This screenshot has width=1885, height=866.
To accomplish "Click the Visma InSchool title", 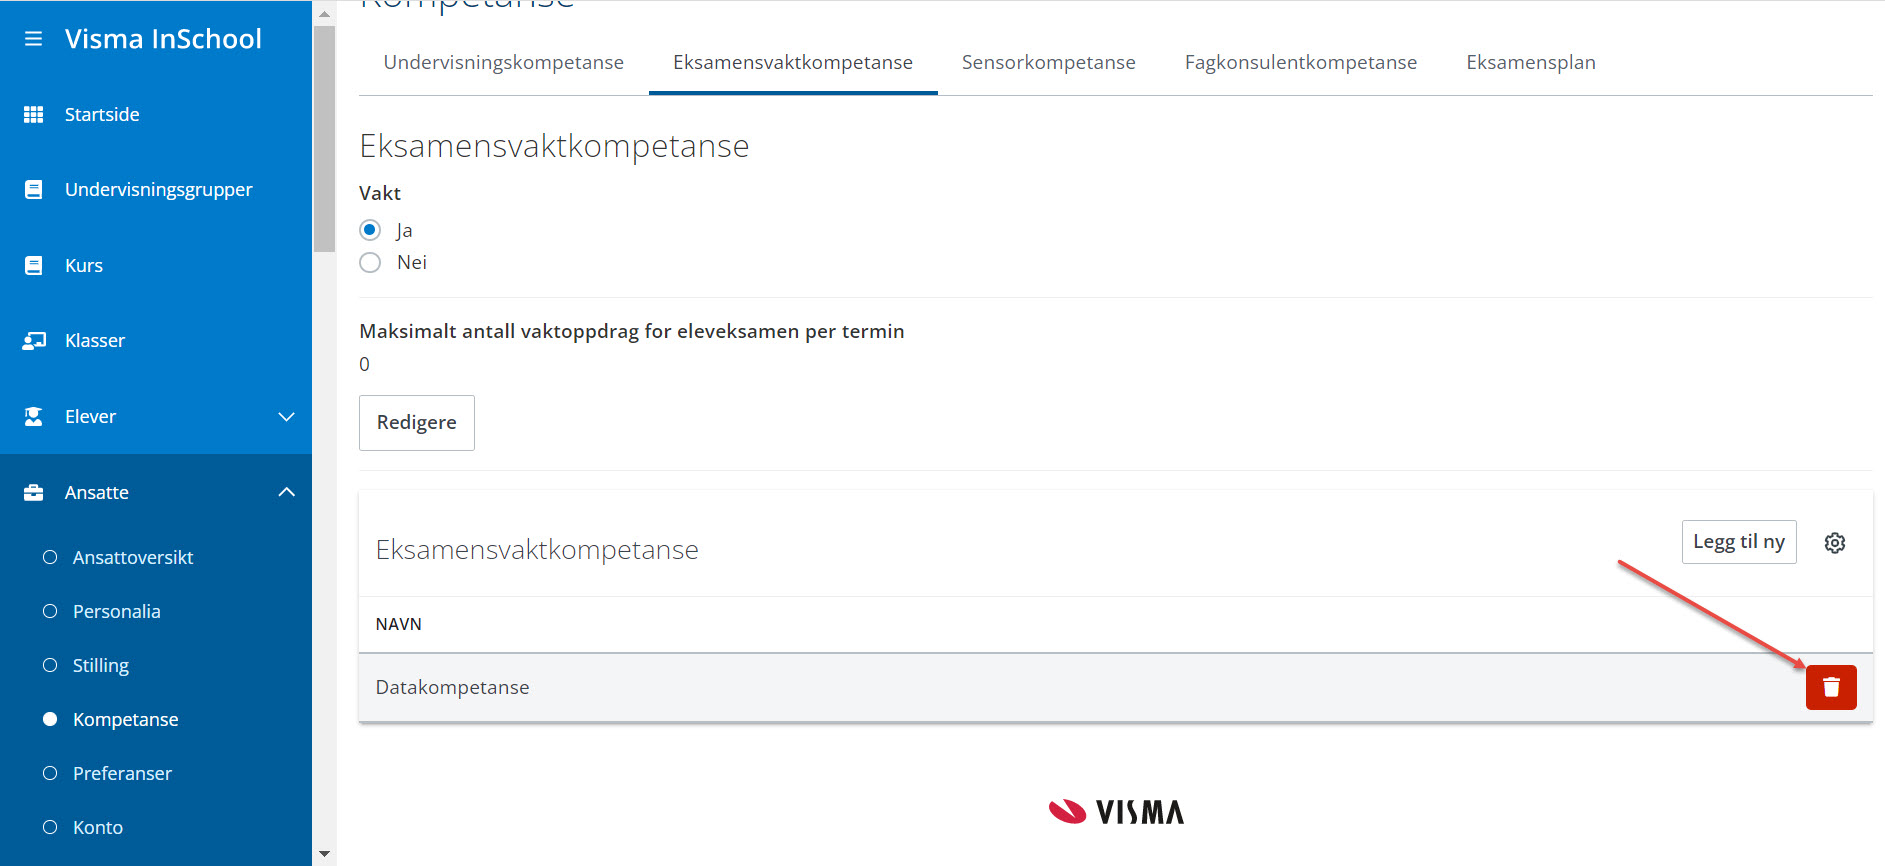I will [x=163, y=39].
